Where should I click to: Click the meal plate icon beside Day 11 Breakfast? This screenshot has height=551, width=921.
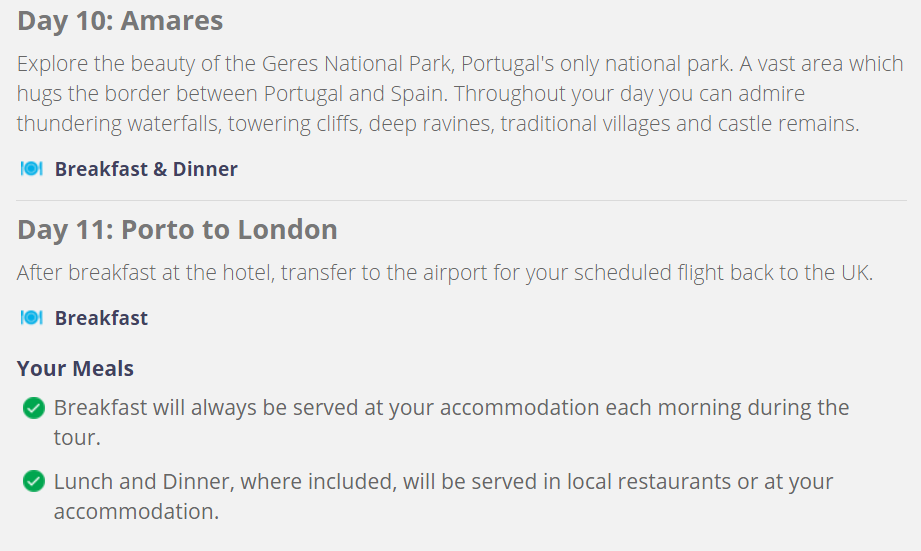click(x=32, y=318)
